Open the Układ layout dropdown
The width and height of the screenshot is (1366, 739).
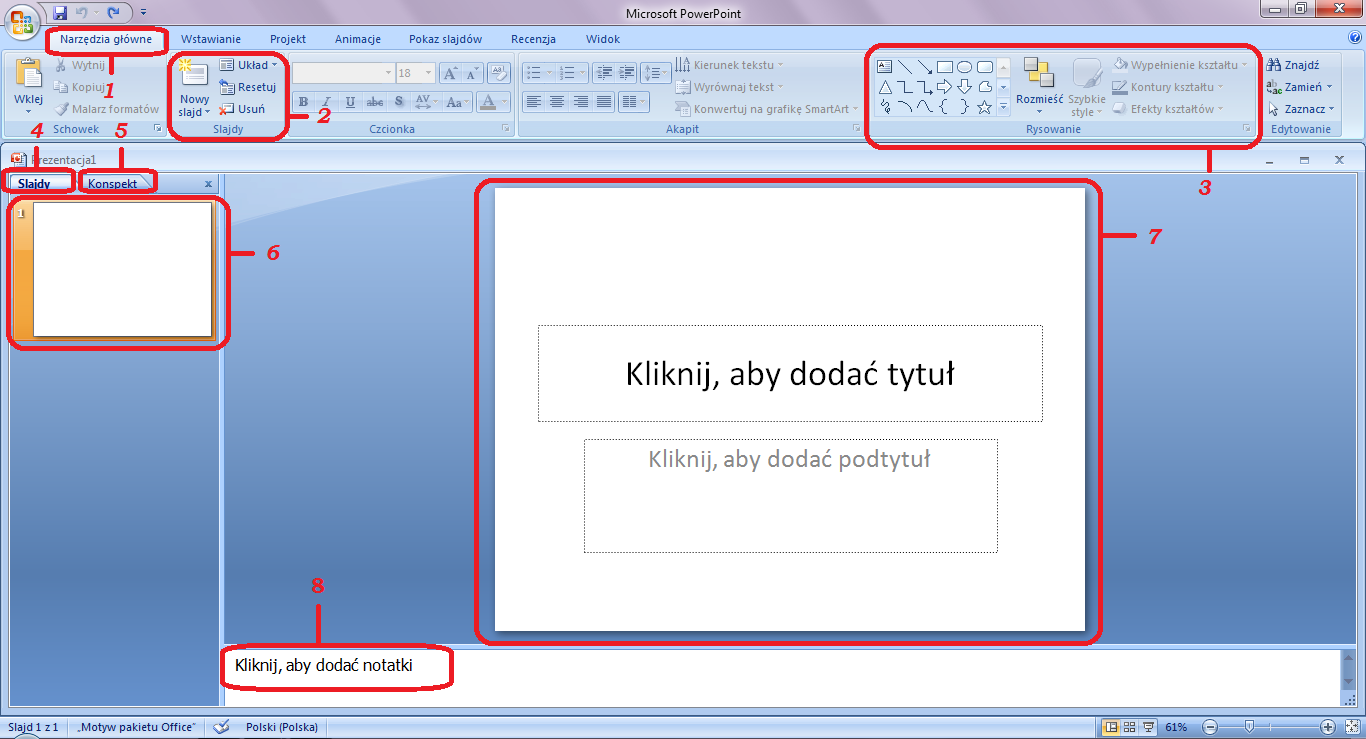(x=248, y=65)
